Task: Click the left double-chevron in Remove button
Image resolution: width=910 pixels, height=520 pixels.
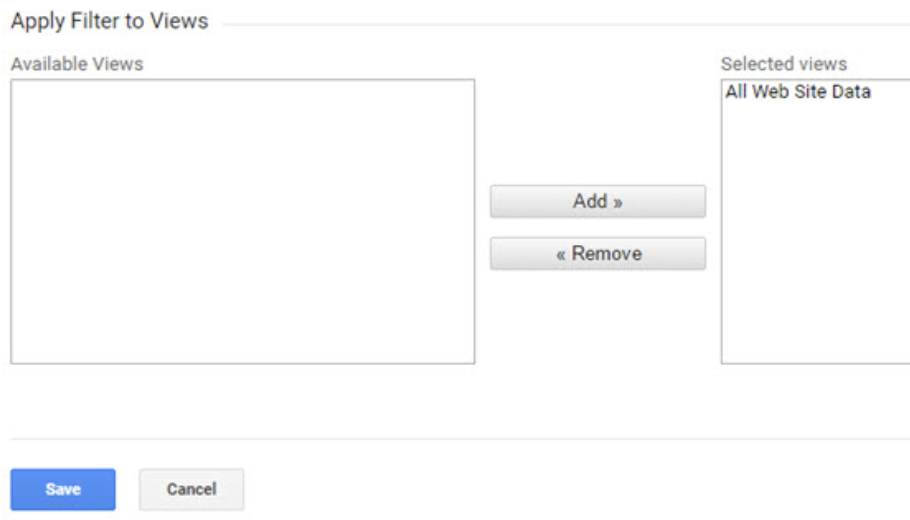Action: coord(561,255)
